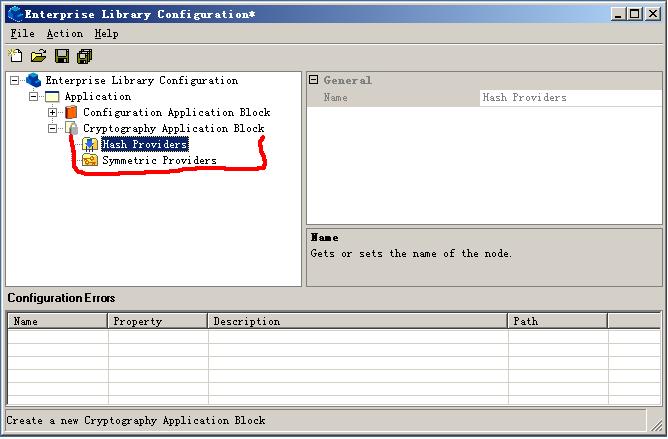668x439 pixels.
Task: Click the Save All toolbar icon
Action: pyautogui.click(x=84, y=56)
